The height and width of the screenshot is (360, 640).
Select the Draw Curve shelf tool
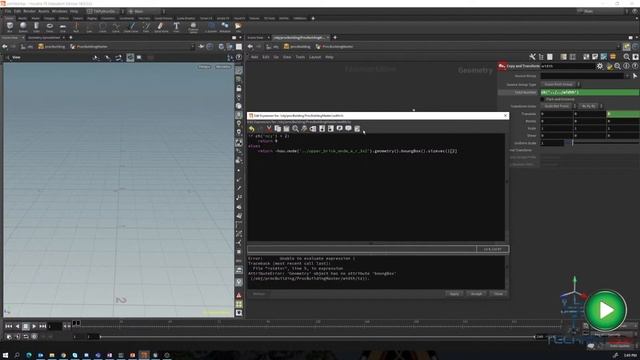click(x=131, y=27)
